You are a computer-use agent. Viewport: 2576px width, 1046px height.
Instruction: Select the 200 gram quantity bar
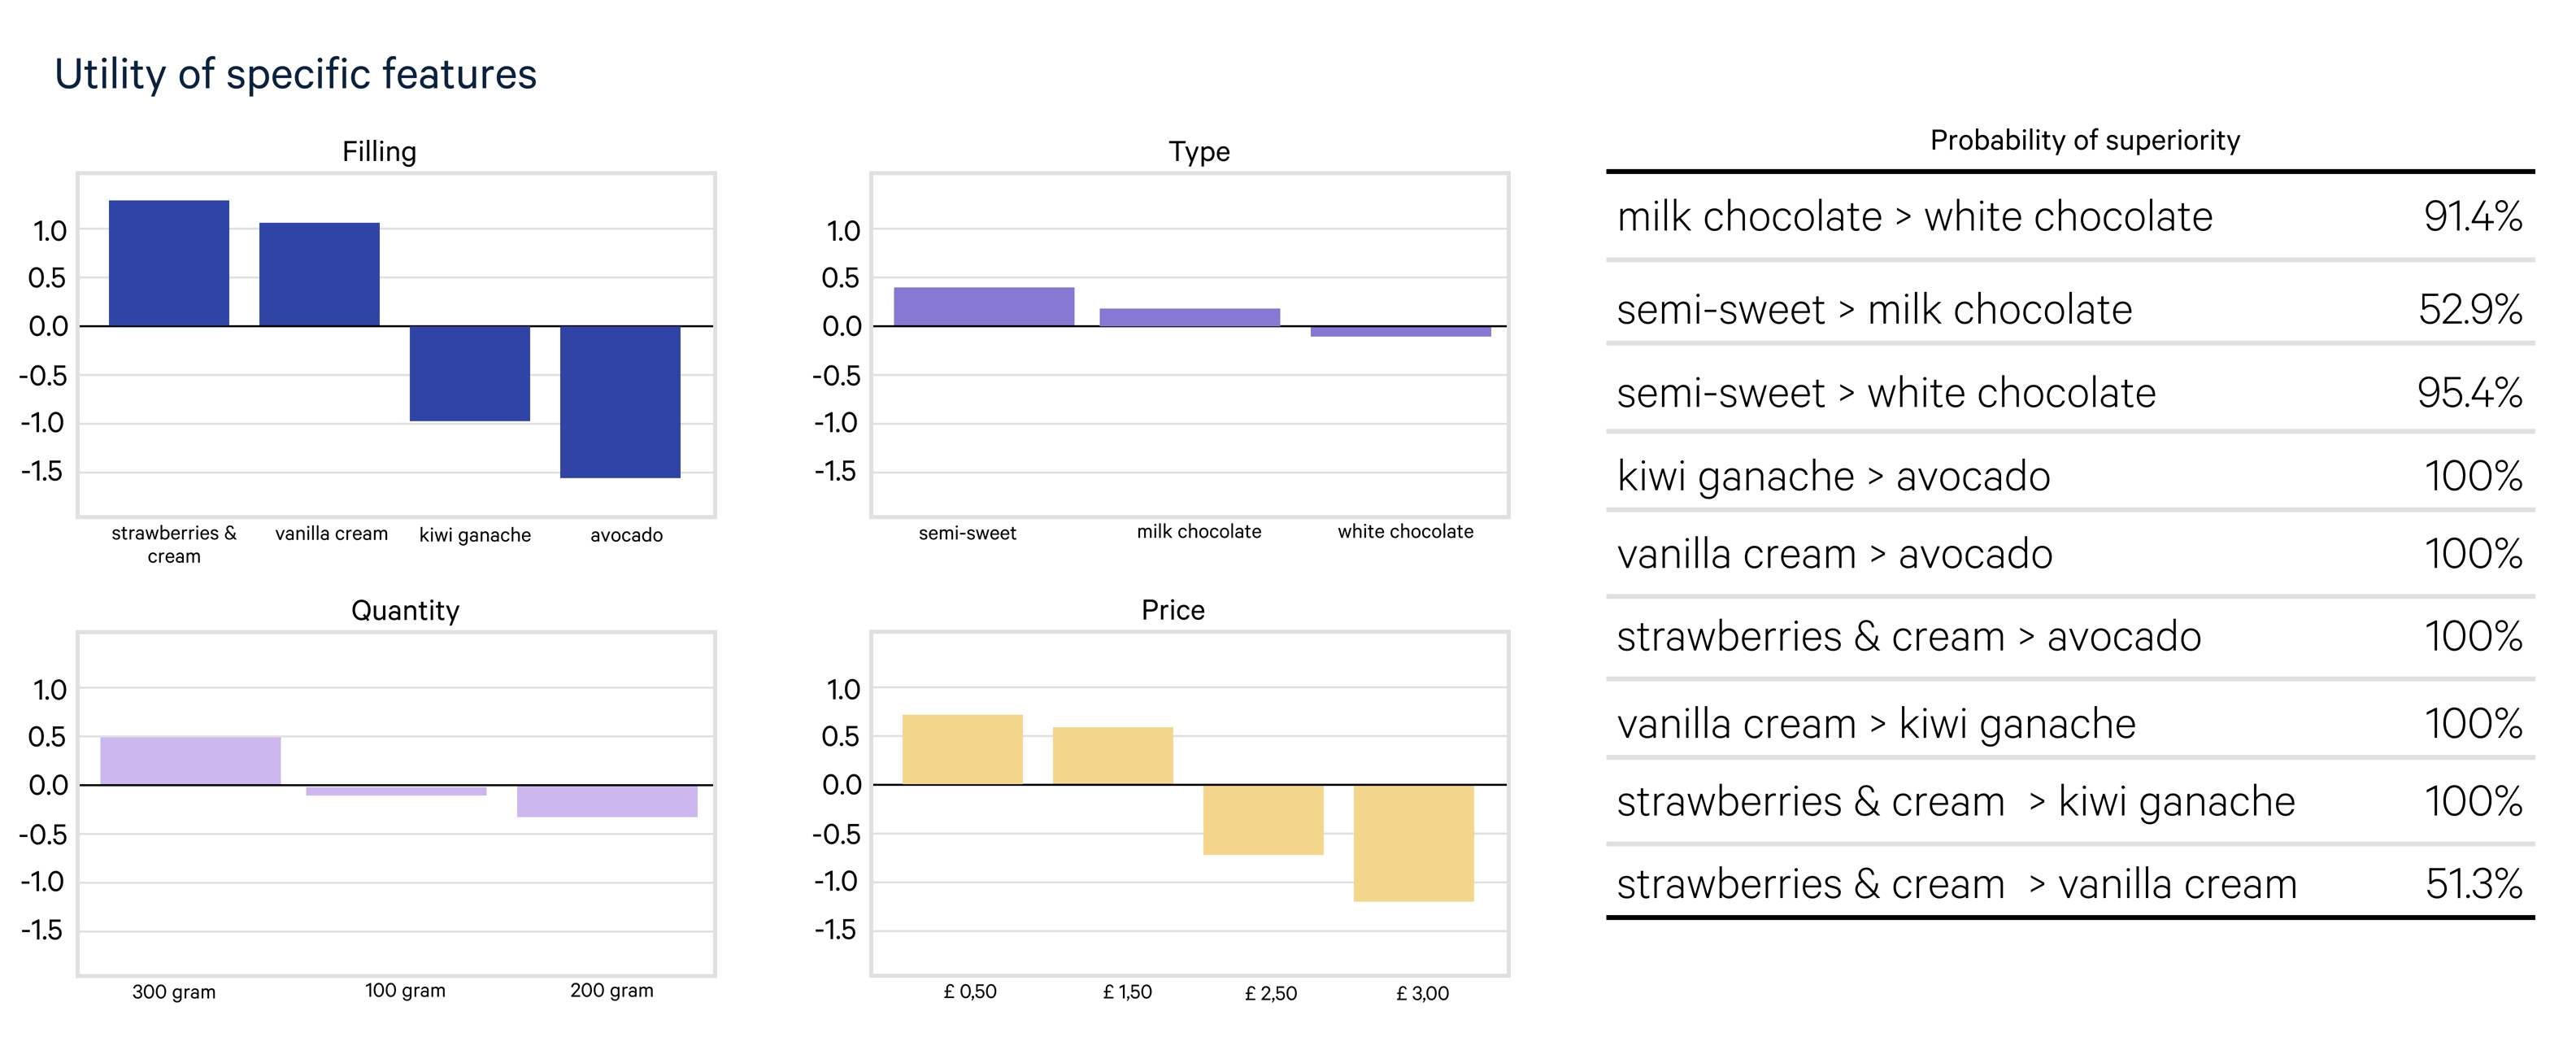click(x=607, y=801)
